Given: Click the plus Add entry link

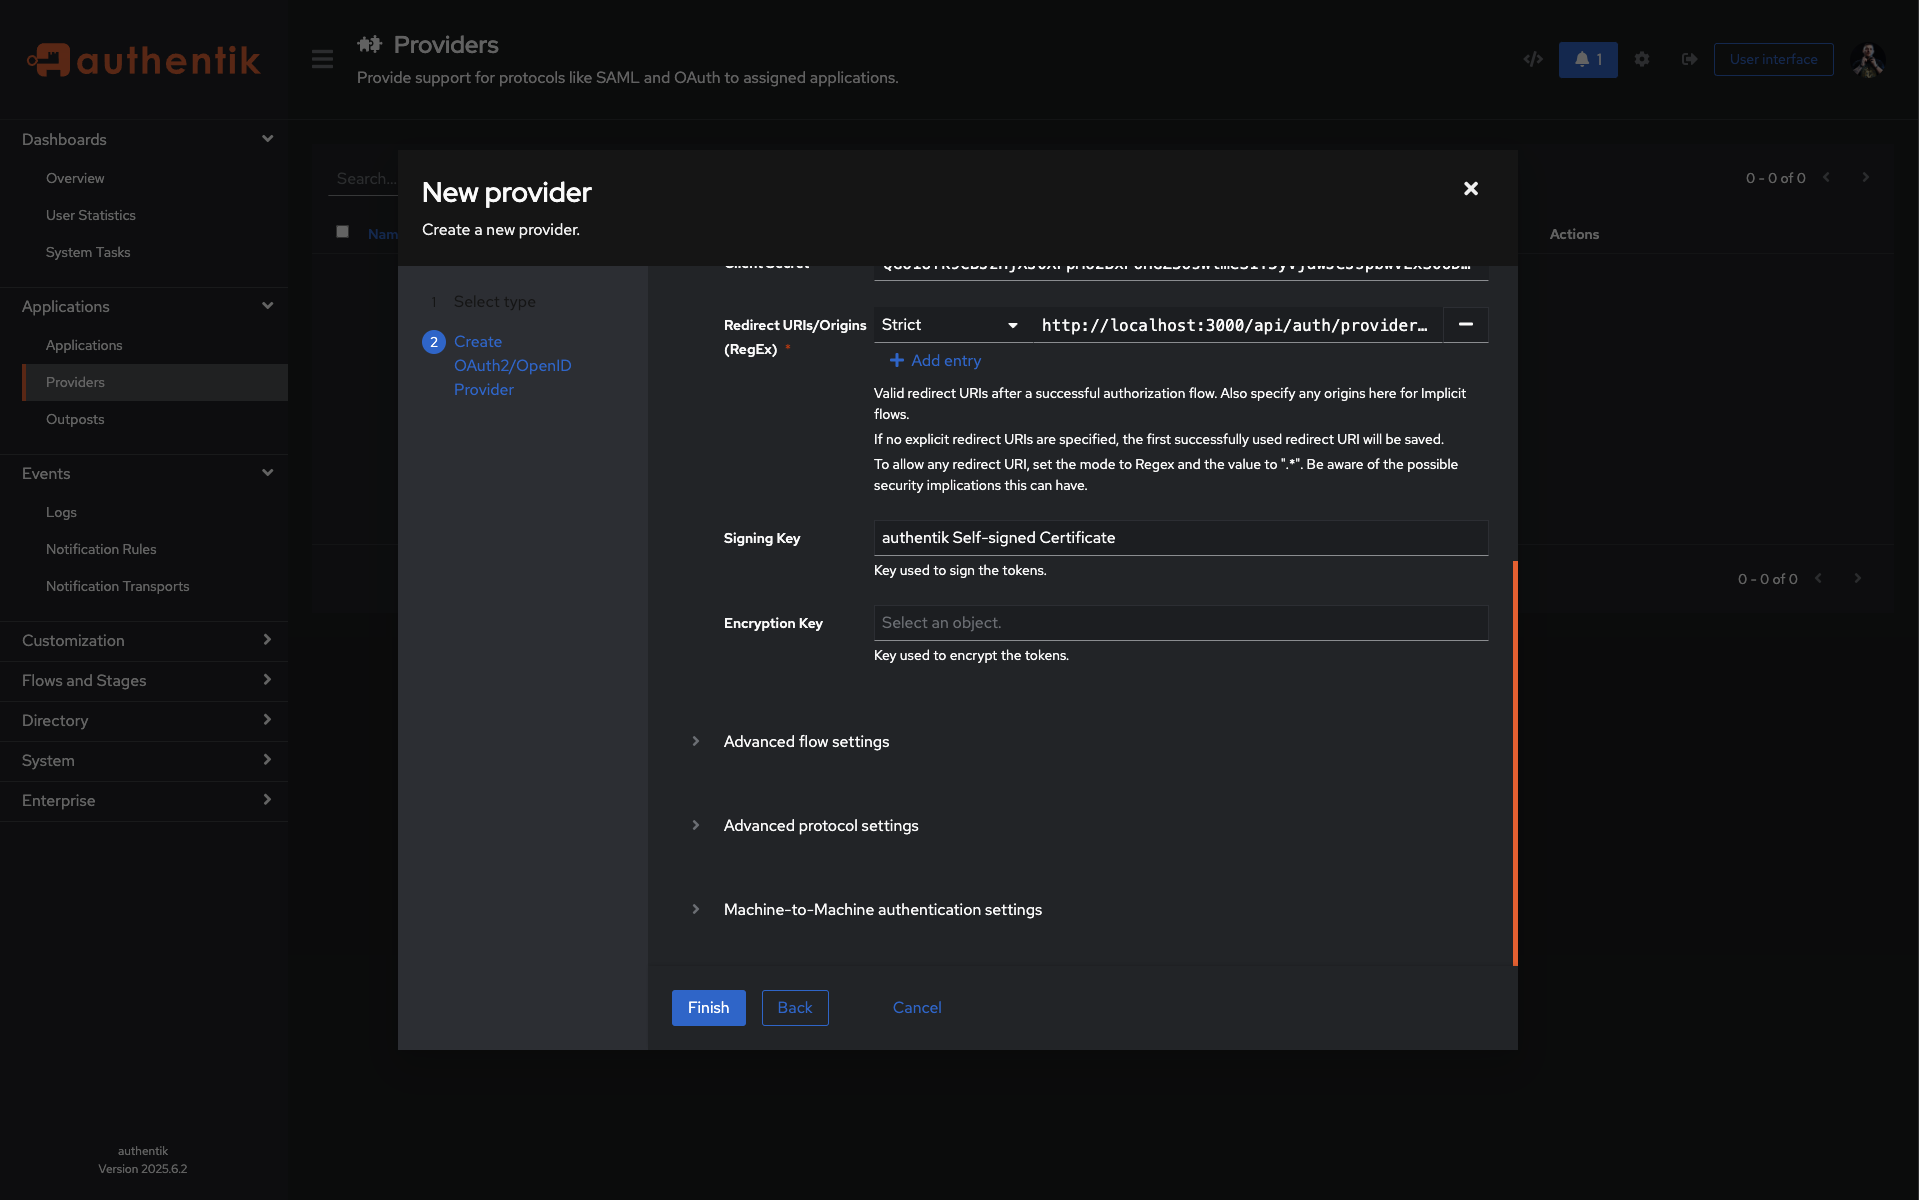Looking at the screenshot, I should (935, 360).
